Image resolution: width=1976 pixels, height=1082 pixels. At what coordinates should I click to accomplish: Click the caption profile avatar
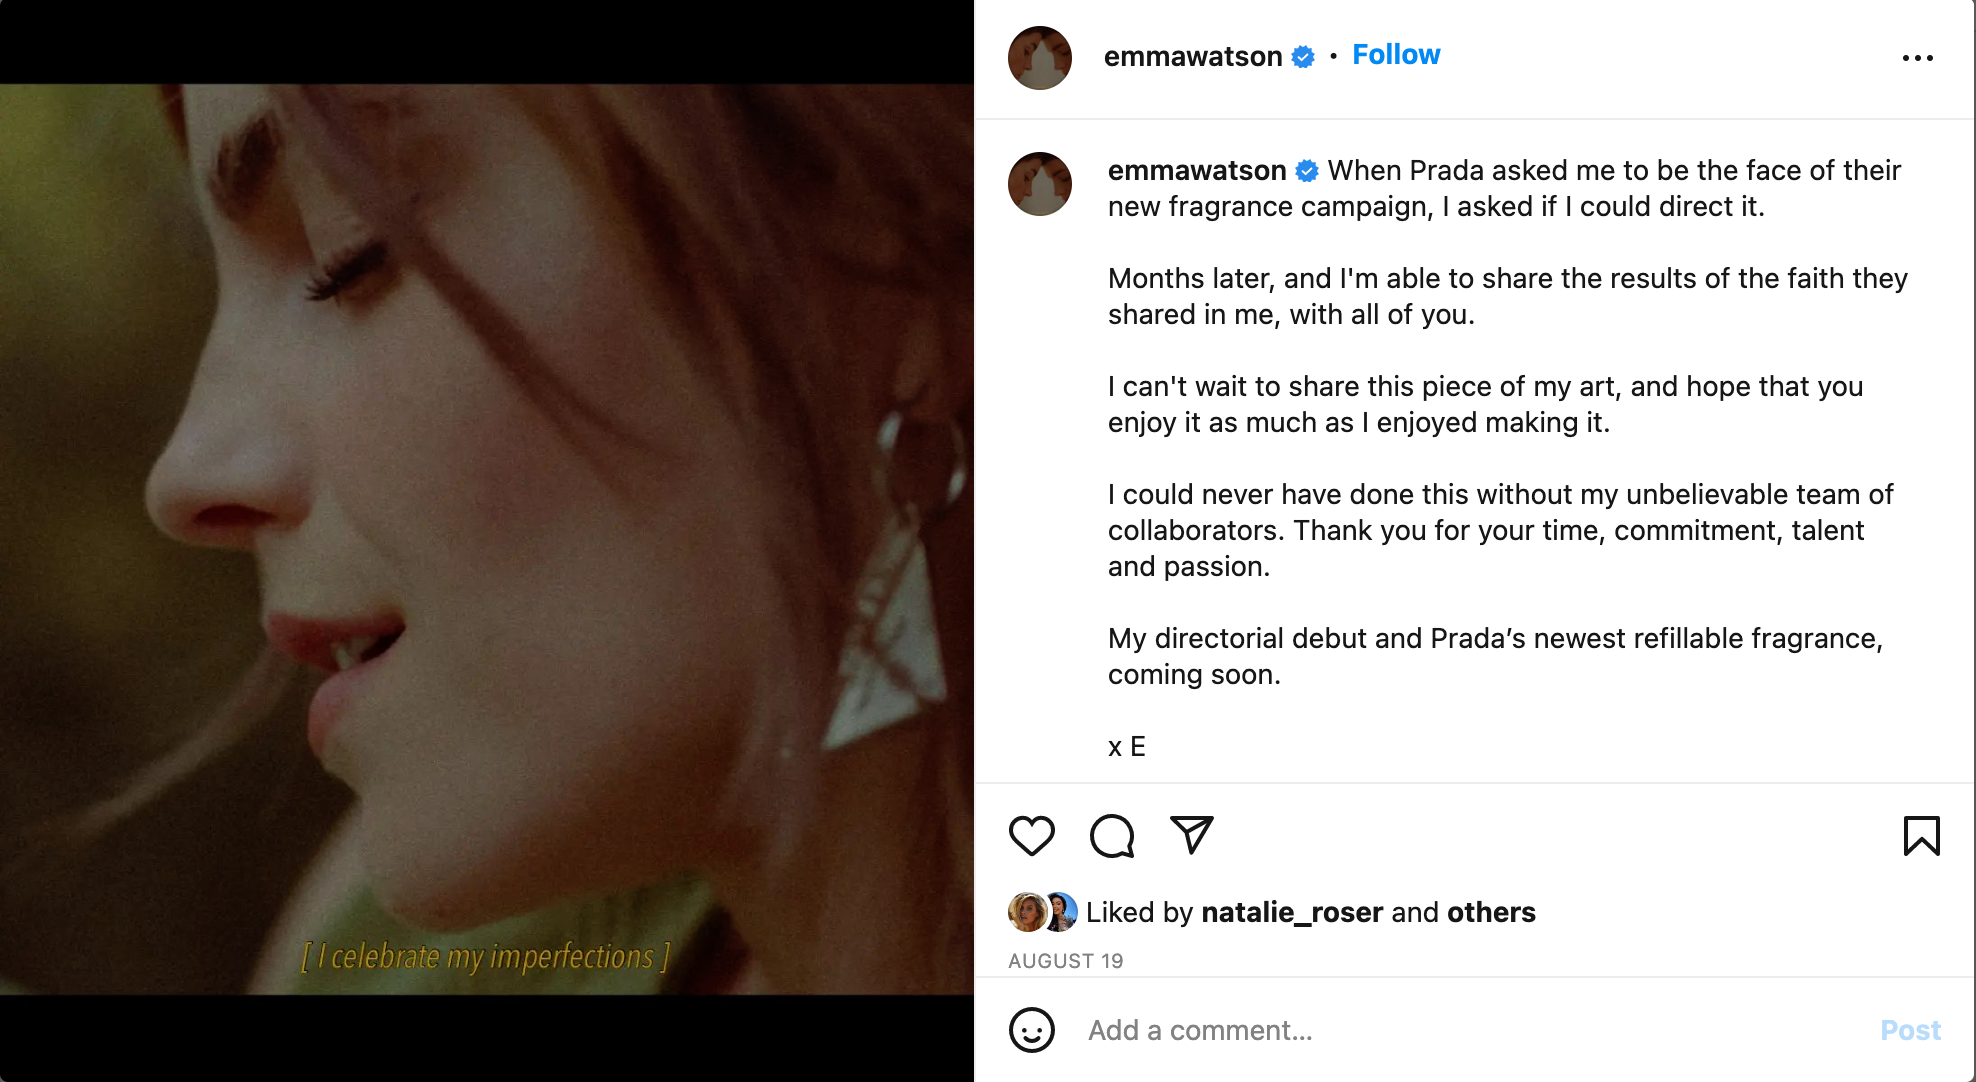click(1040, 184)
